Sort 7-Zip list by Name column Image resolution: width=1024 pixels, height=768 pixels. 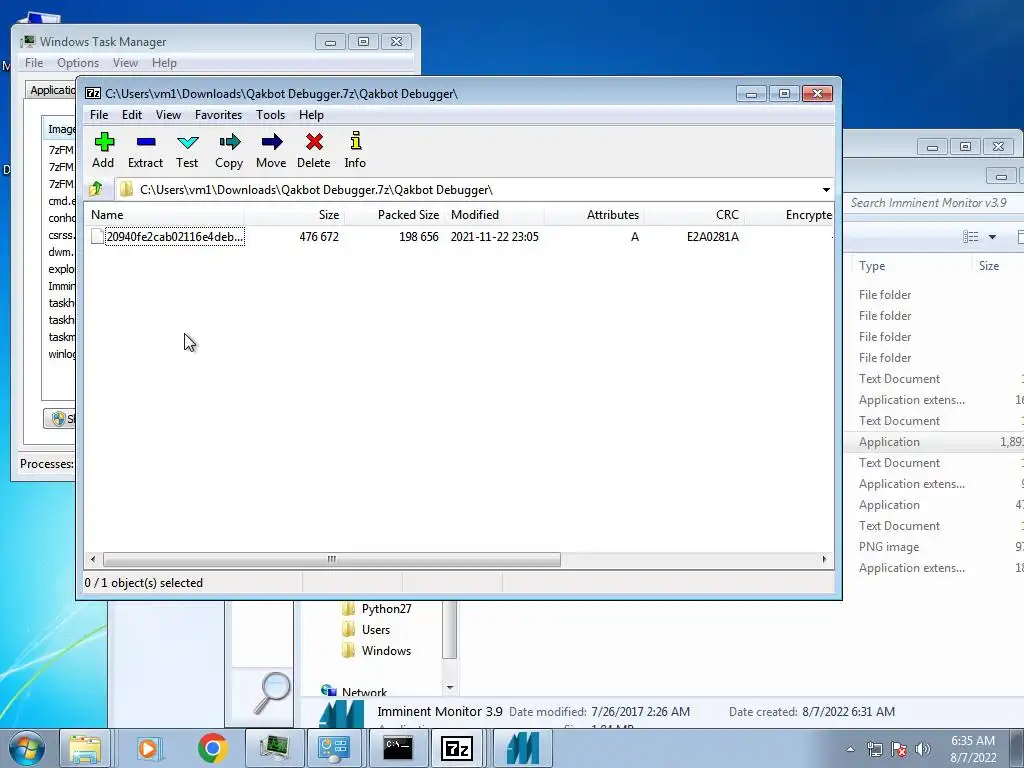[165, 215]
